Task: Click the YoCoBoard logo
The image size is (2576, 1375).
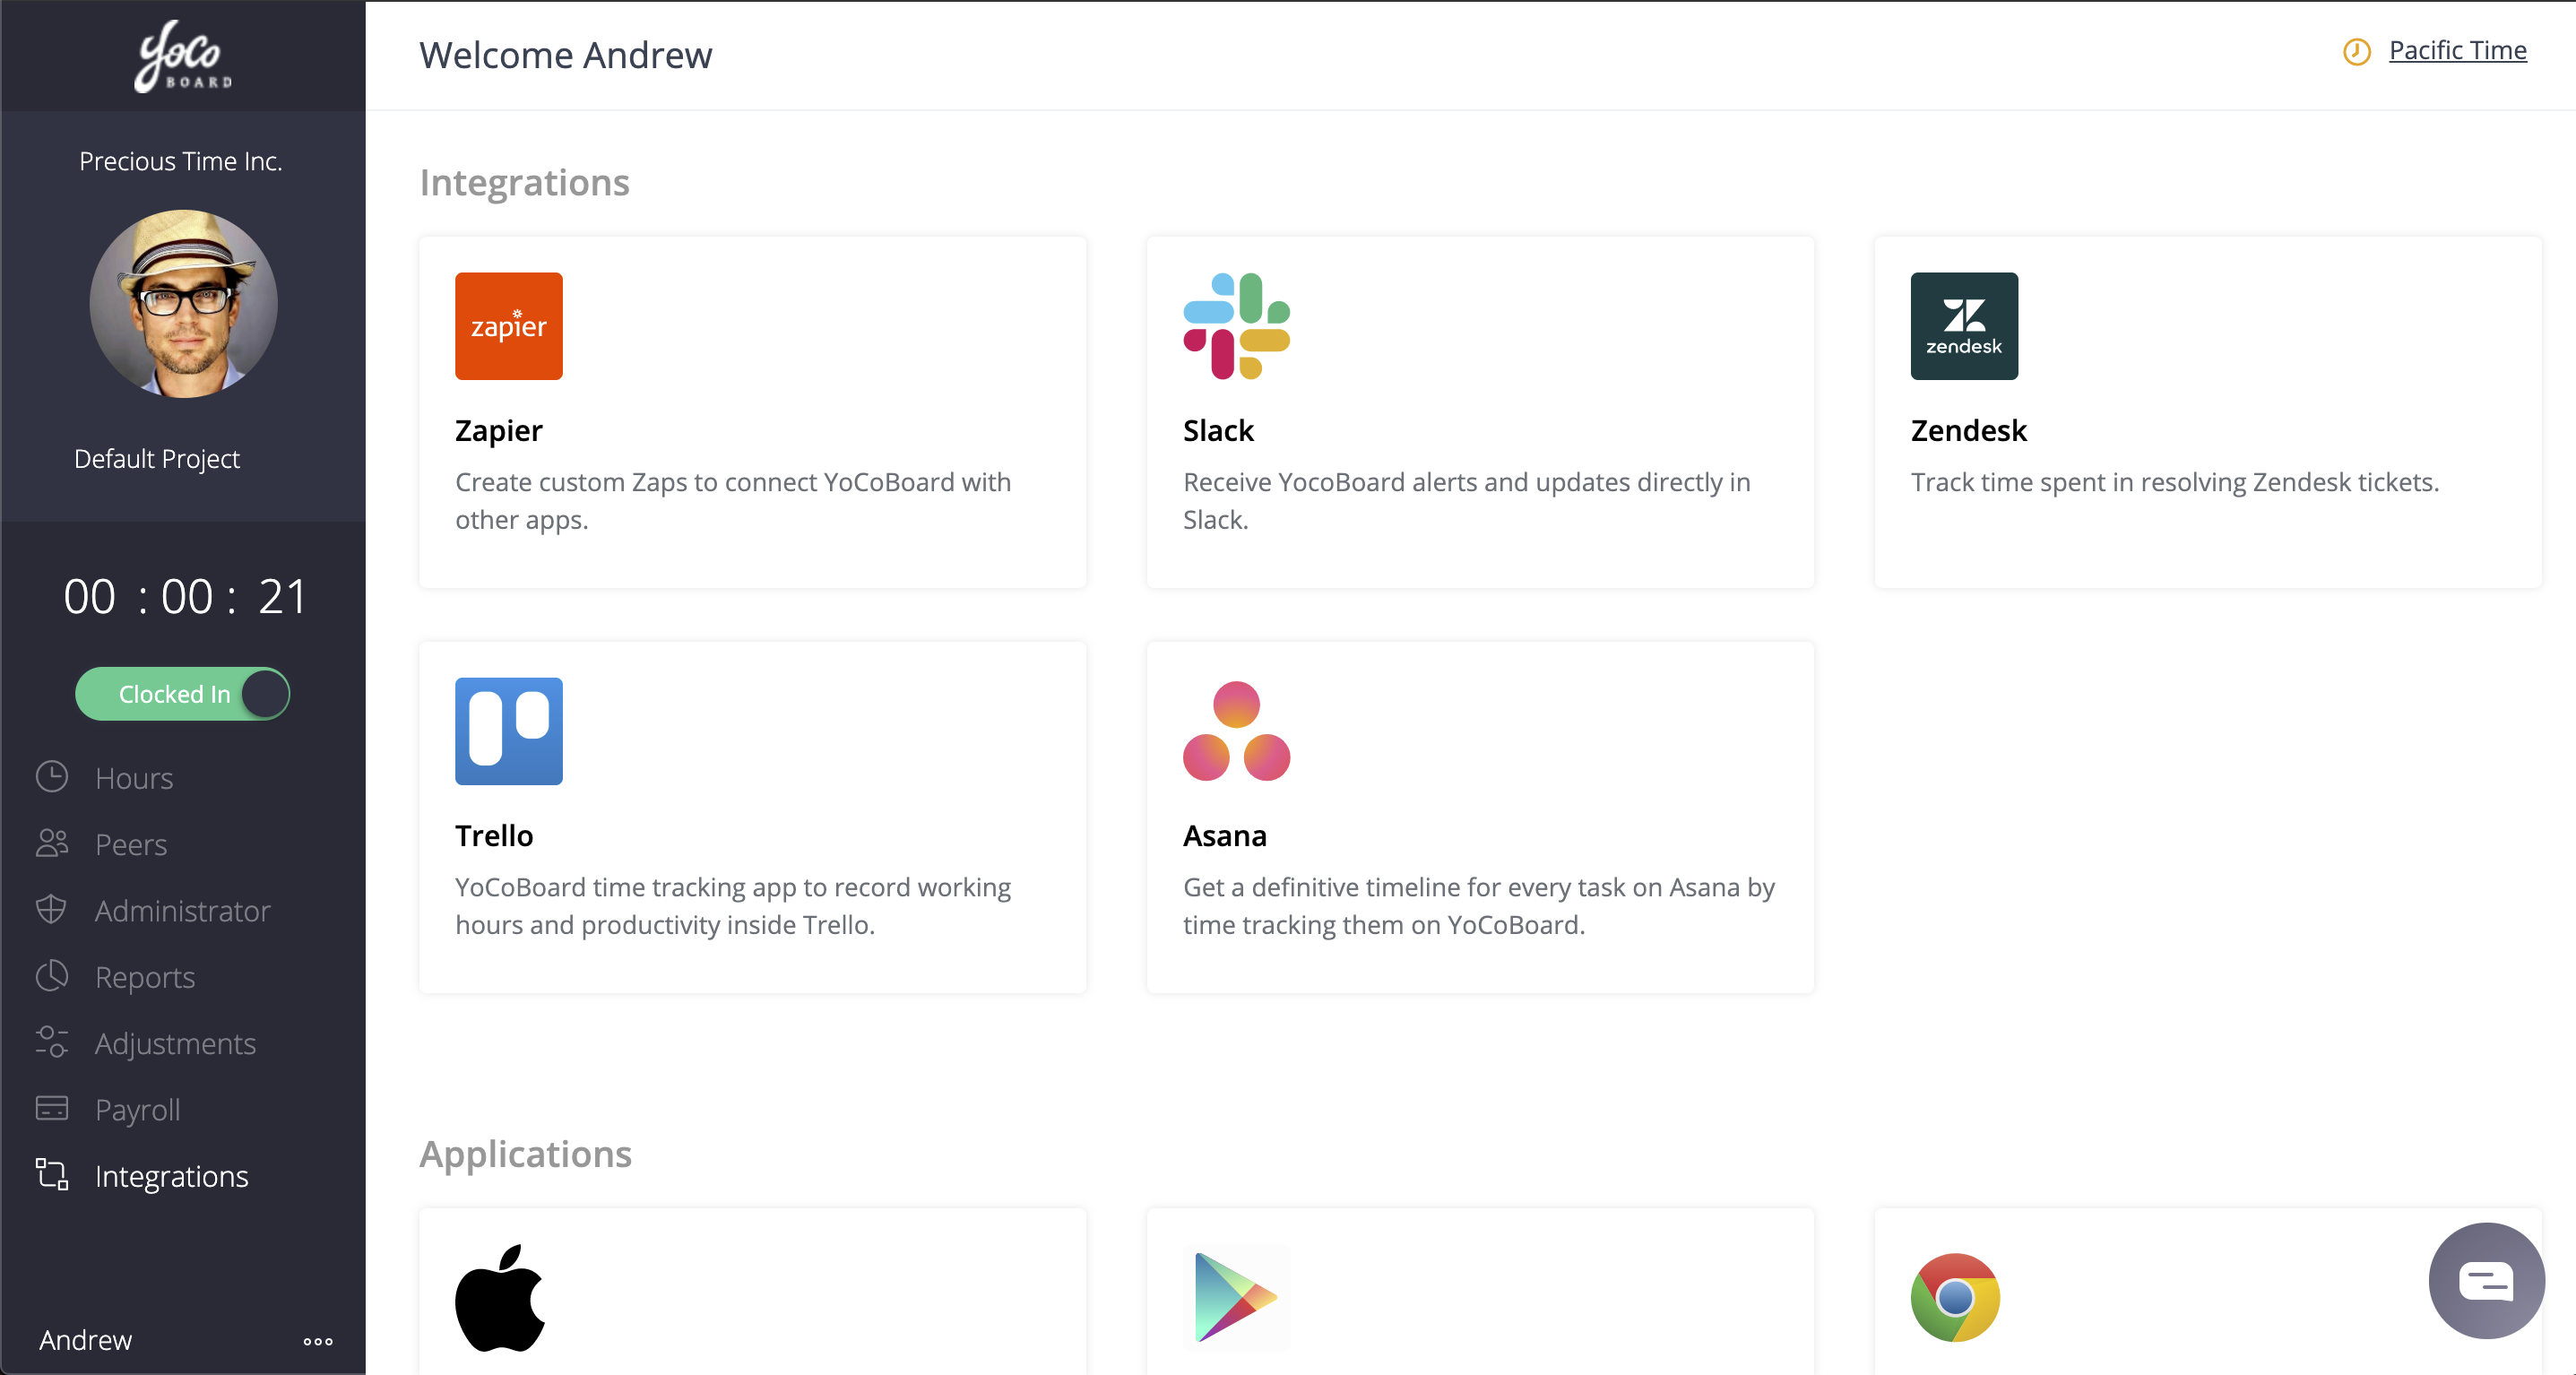Action: click(x=183, y=56)
